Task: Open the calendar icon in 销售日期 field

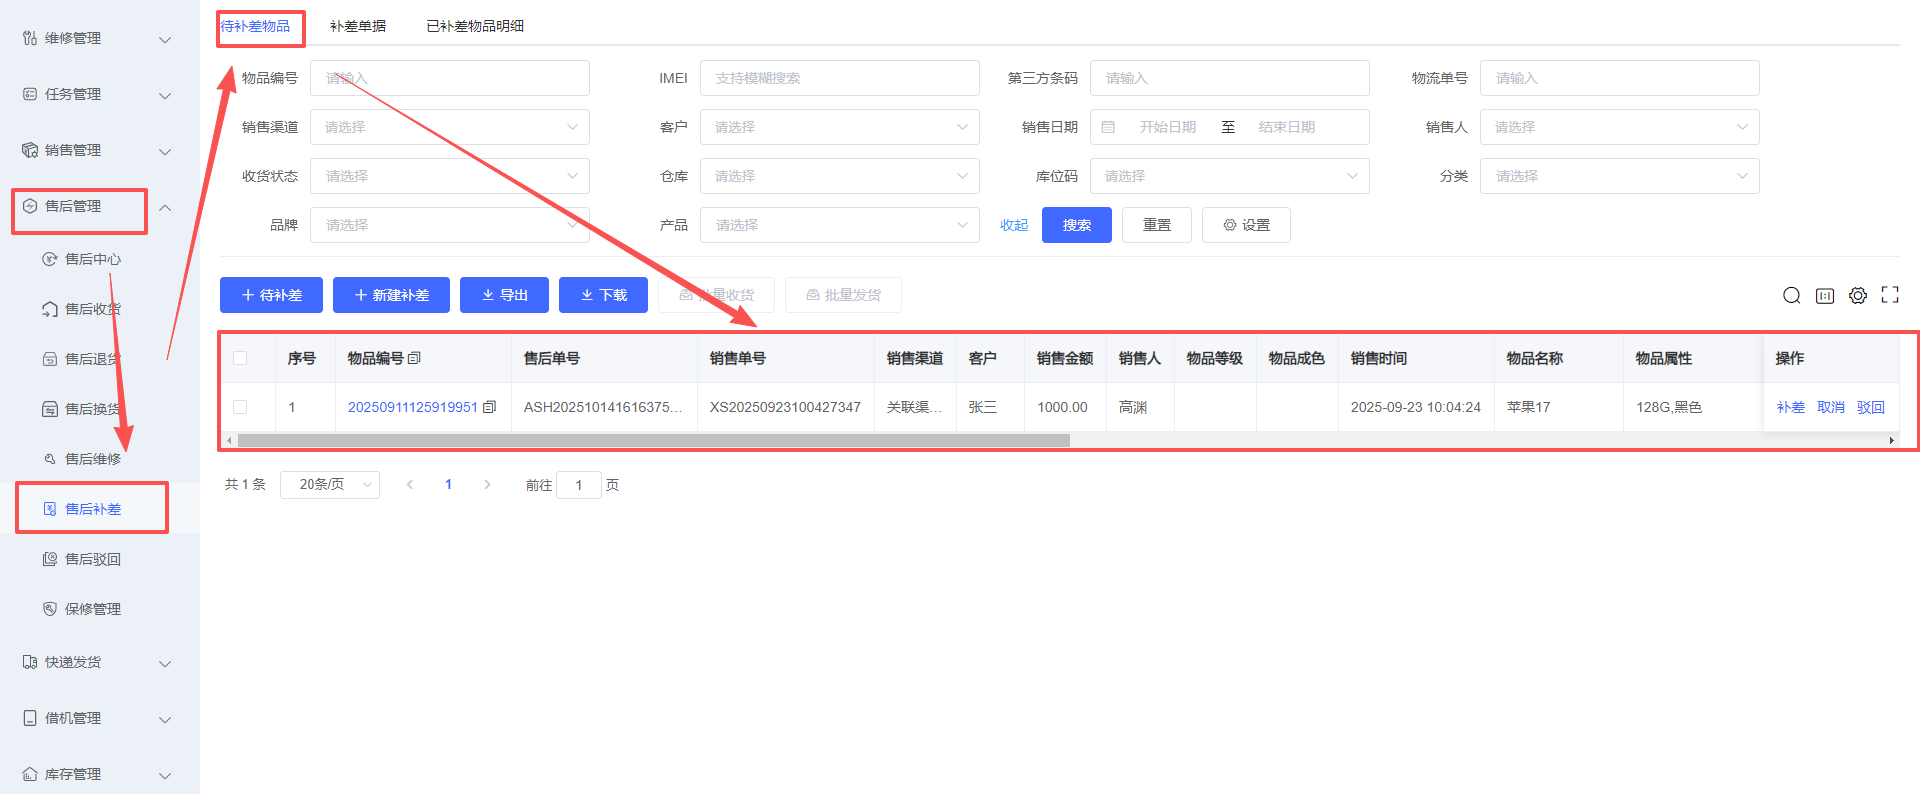Action: 1108,127
